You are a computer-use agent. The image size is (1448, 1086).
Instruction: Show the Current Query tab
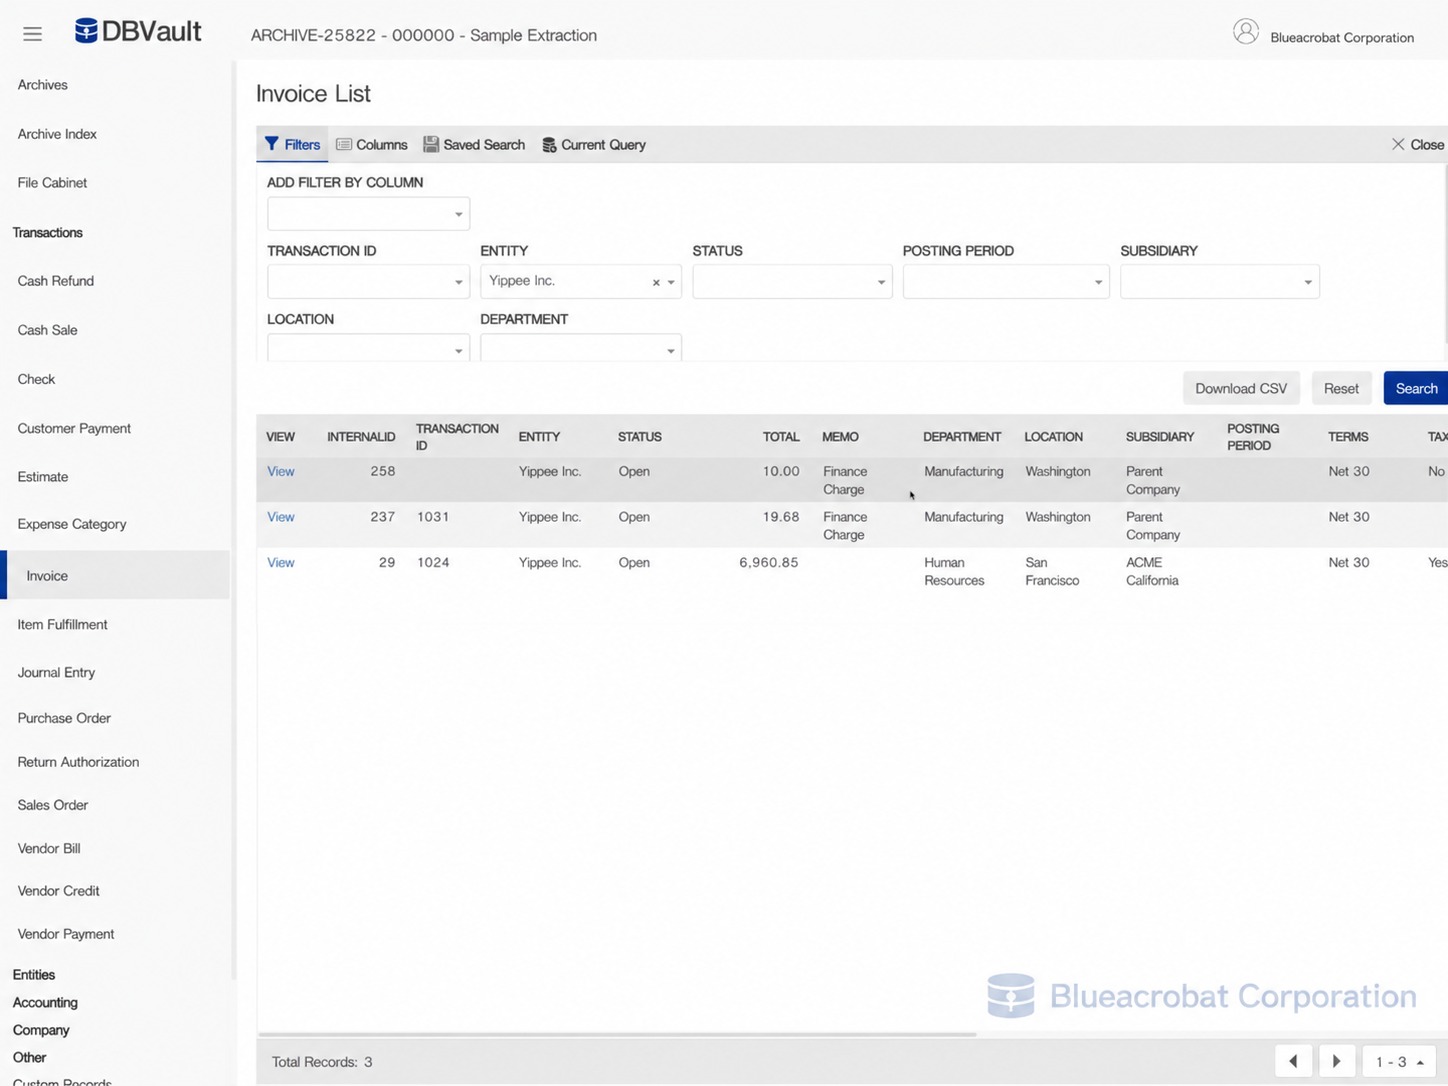point(594,144)
